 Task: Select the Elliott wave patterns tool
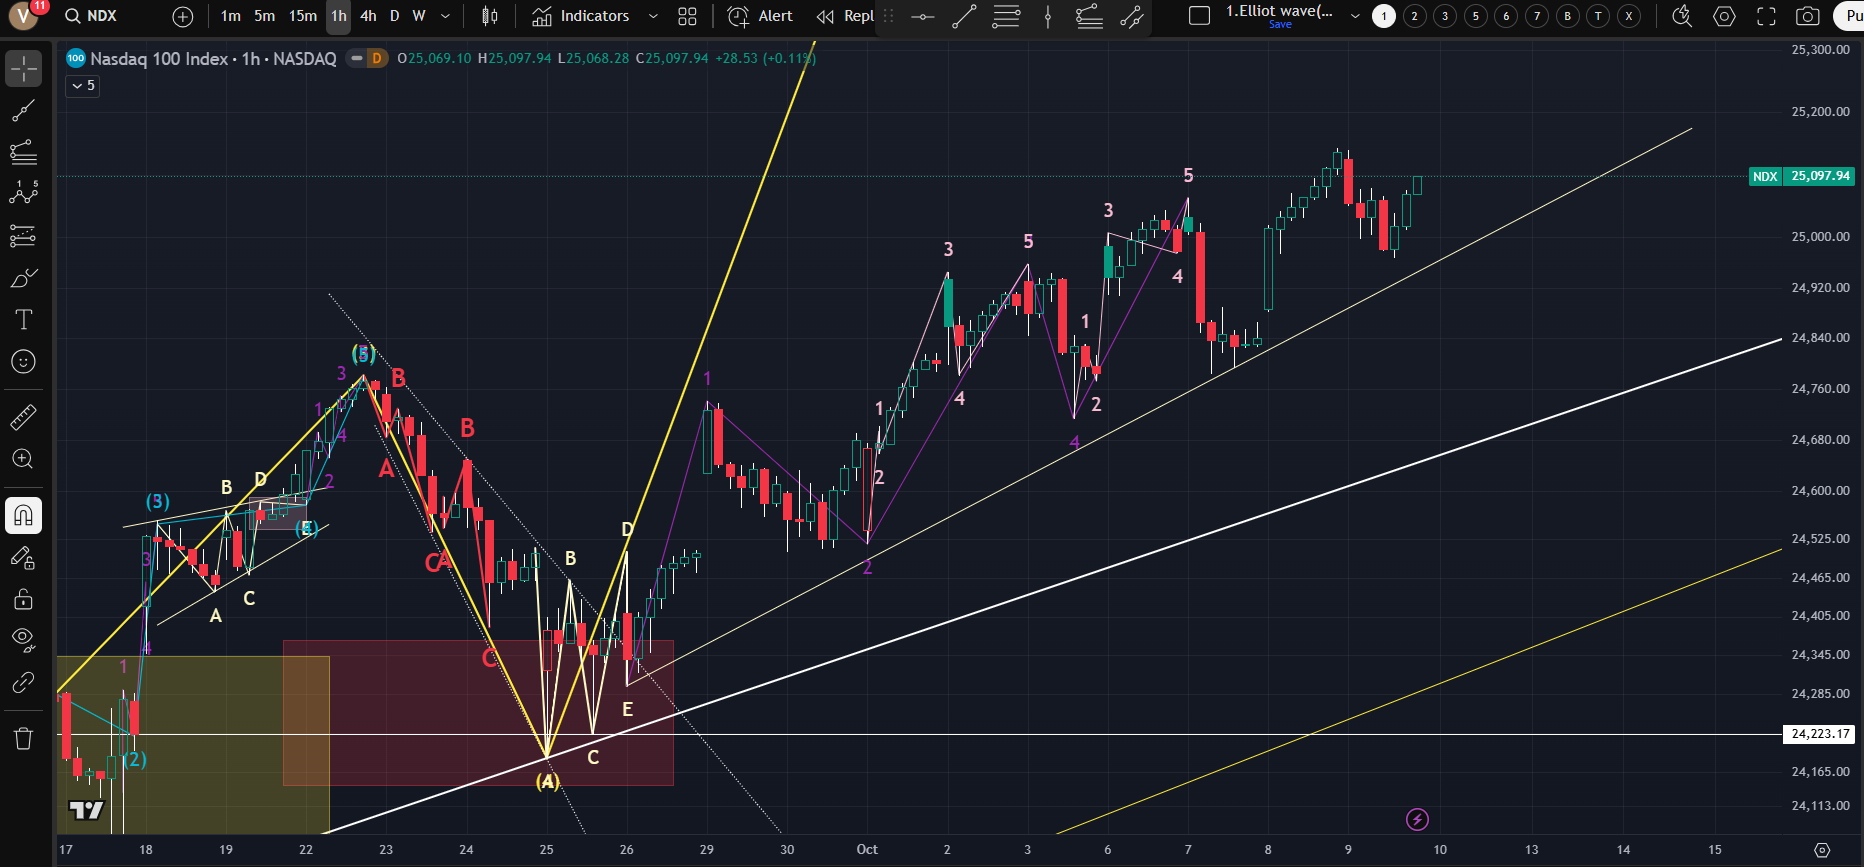coord(23,193)
